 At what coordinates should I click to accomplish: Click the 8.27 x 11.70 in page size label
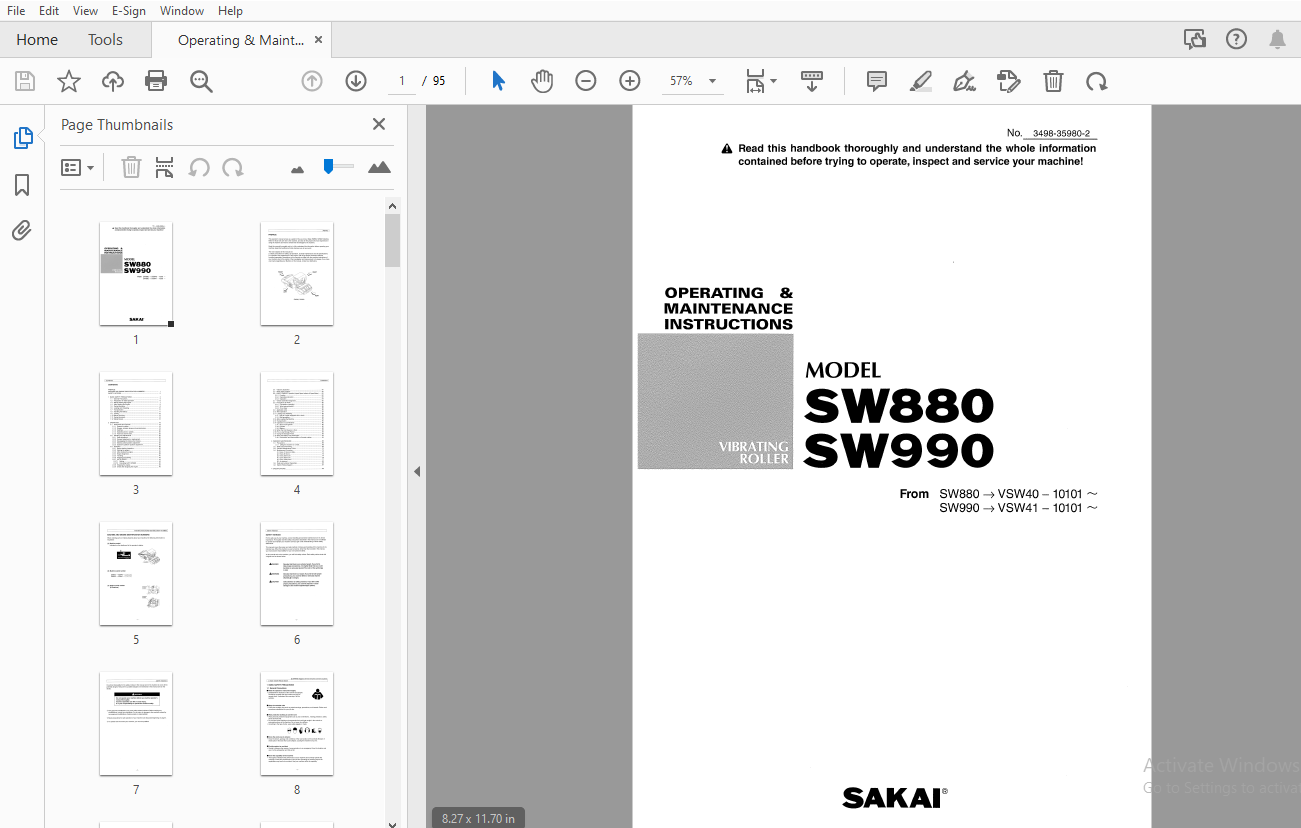tap(479, 818)
